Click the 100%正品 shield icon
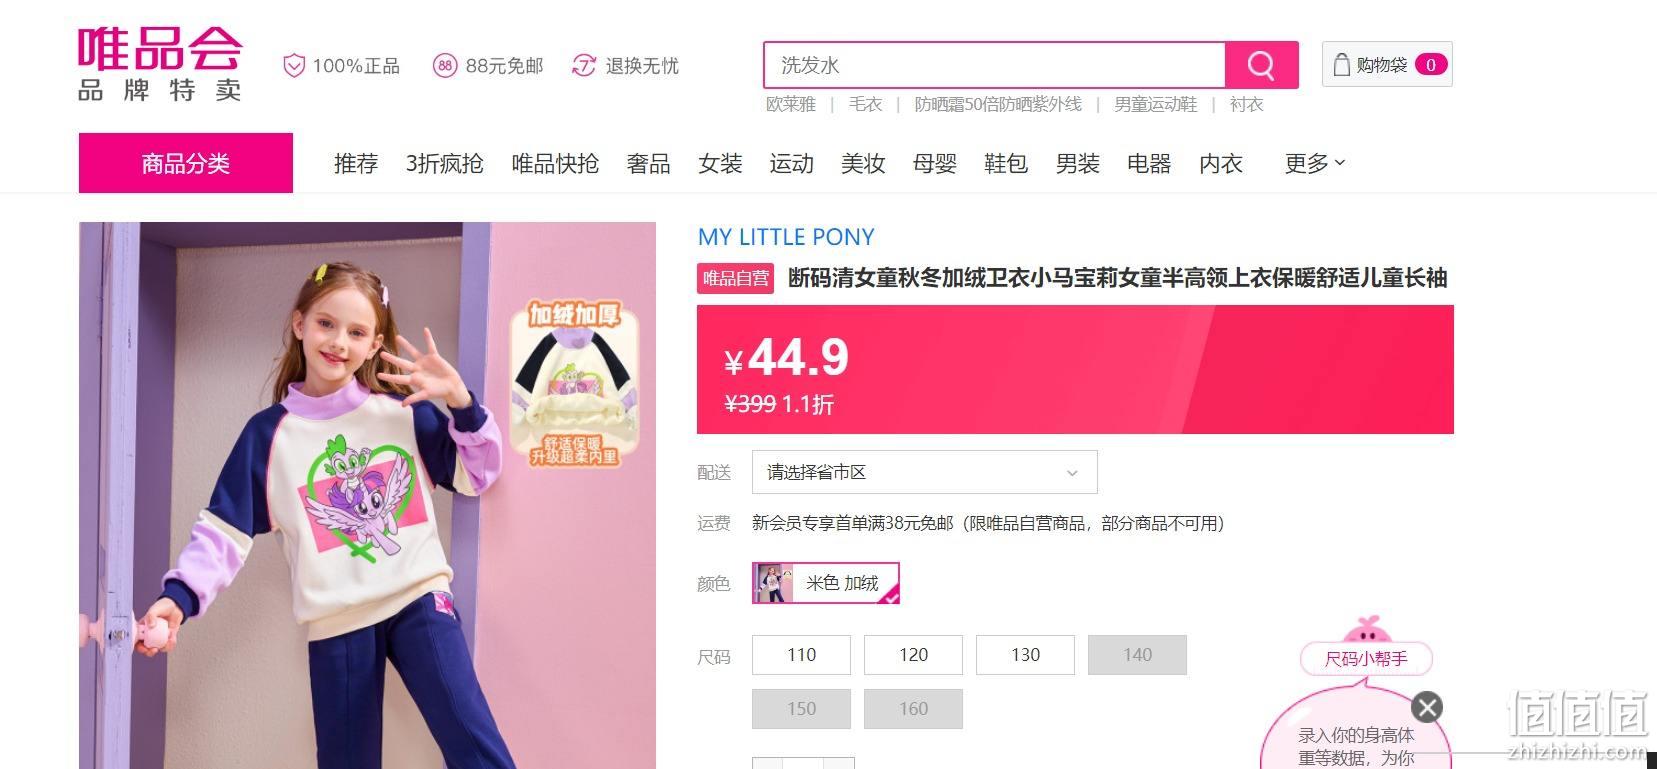 [x=294, y=66]
